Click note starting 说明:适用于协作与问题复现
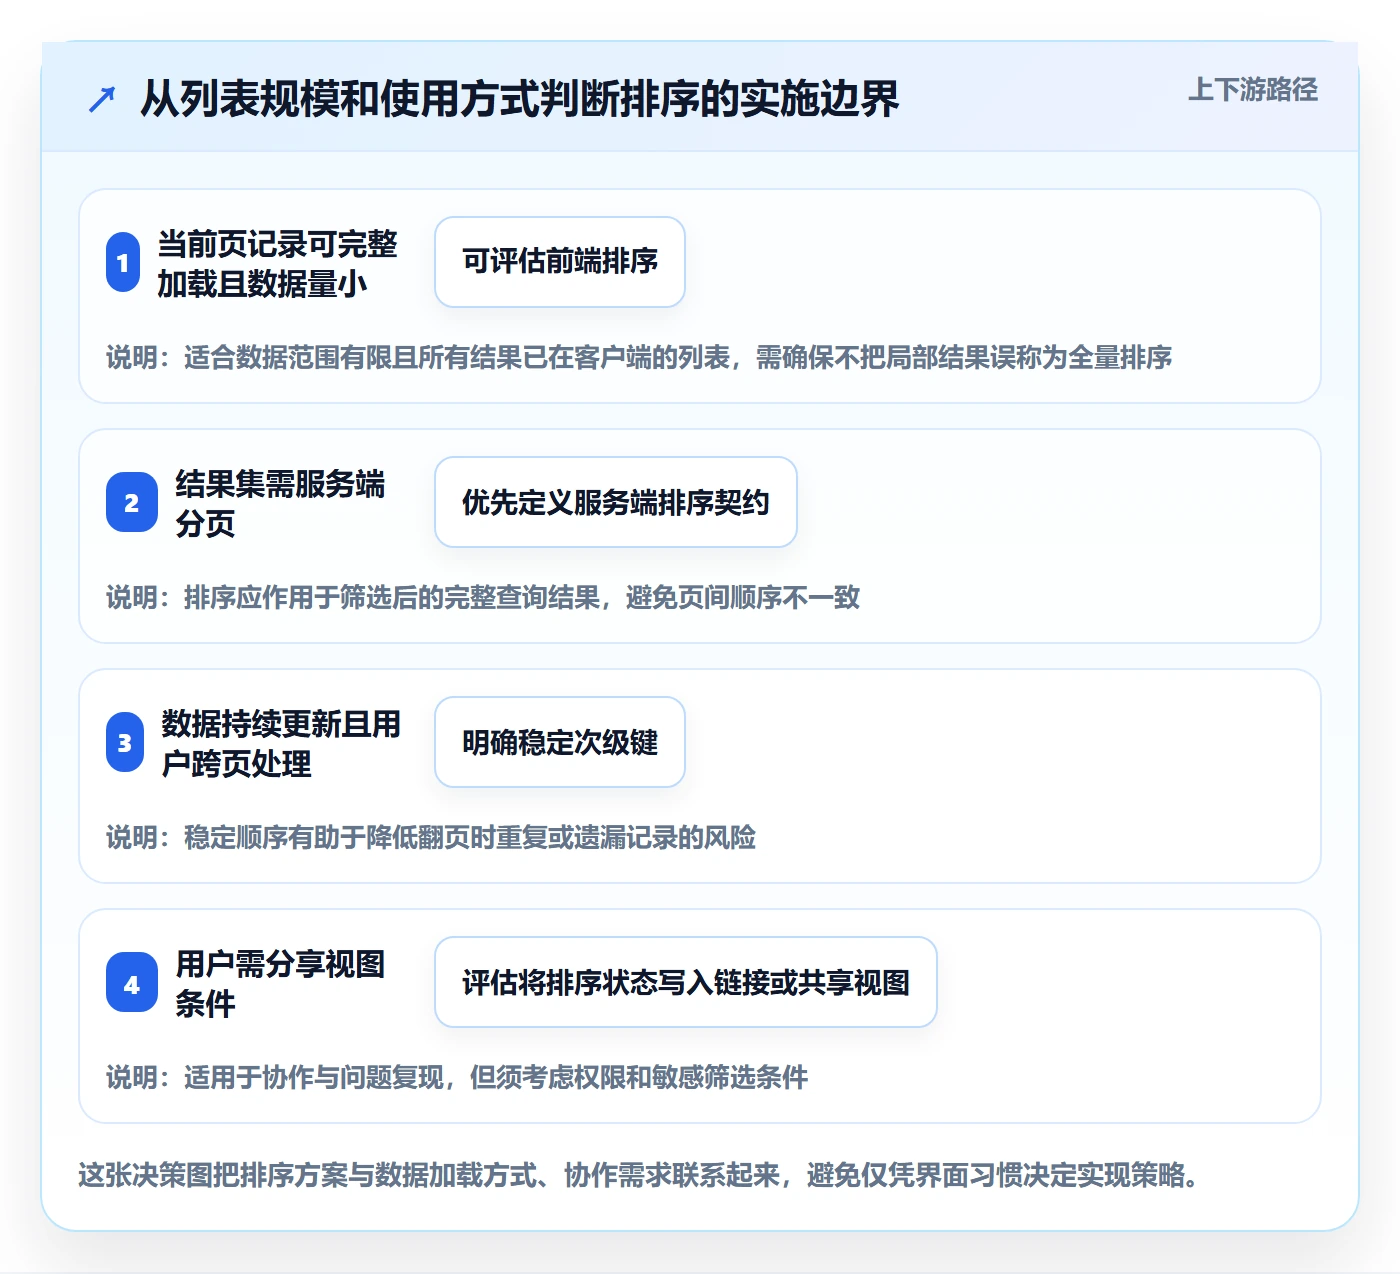 pyautogui.click(x=457, y=1077)
